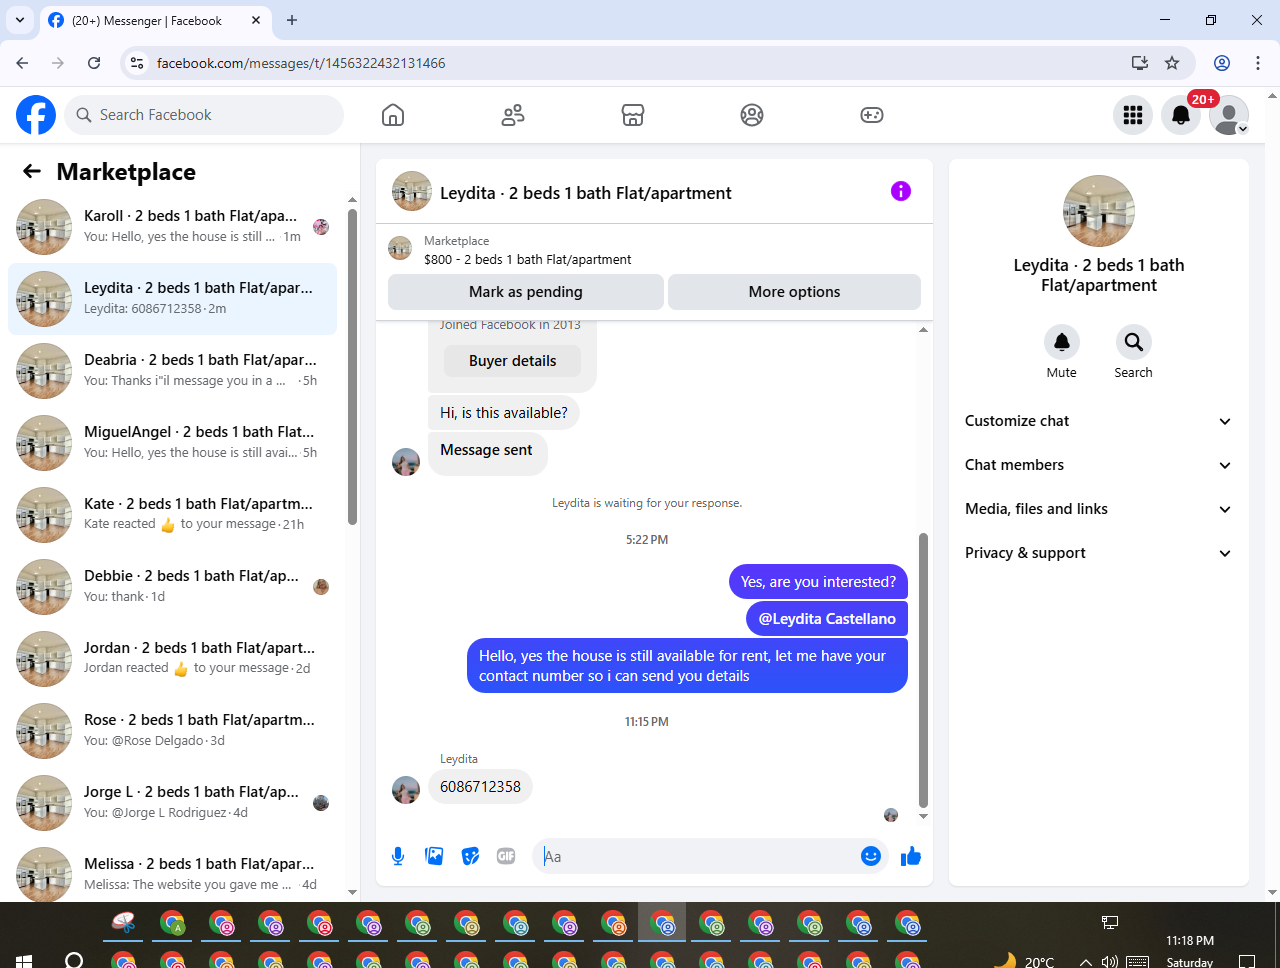
Task: Record a voice clip with microphone icon
Action: [398, 856]
